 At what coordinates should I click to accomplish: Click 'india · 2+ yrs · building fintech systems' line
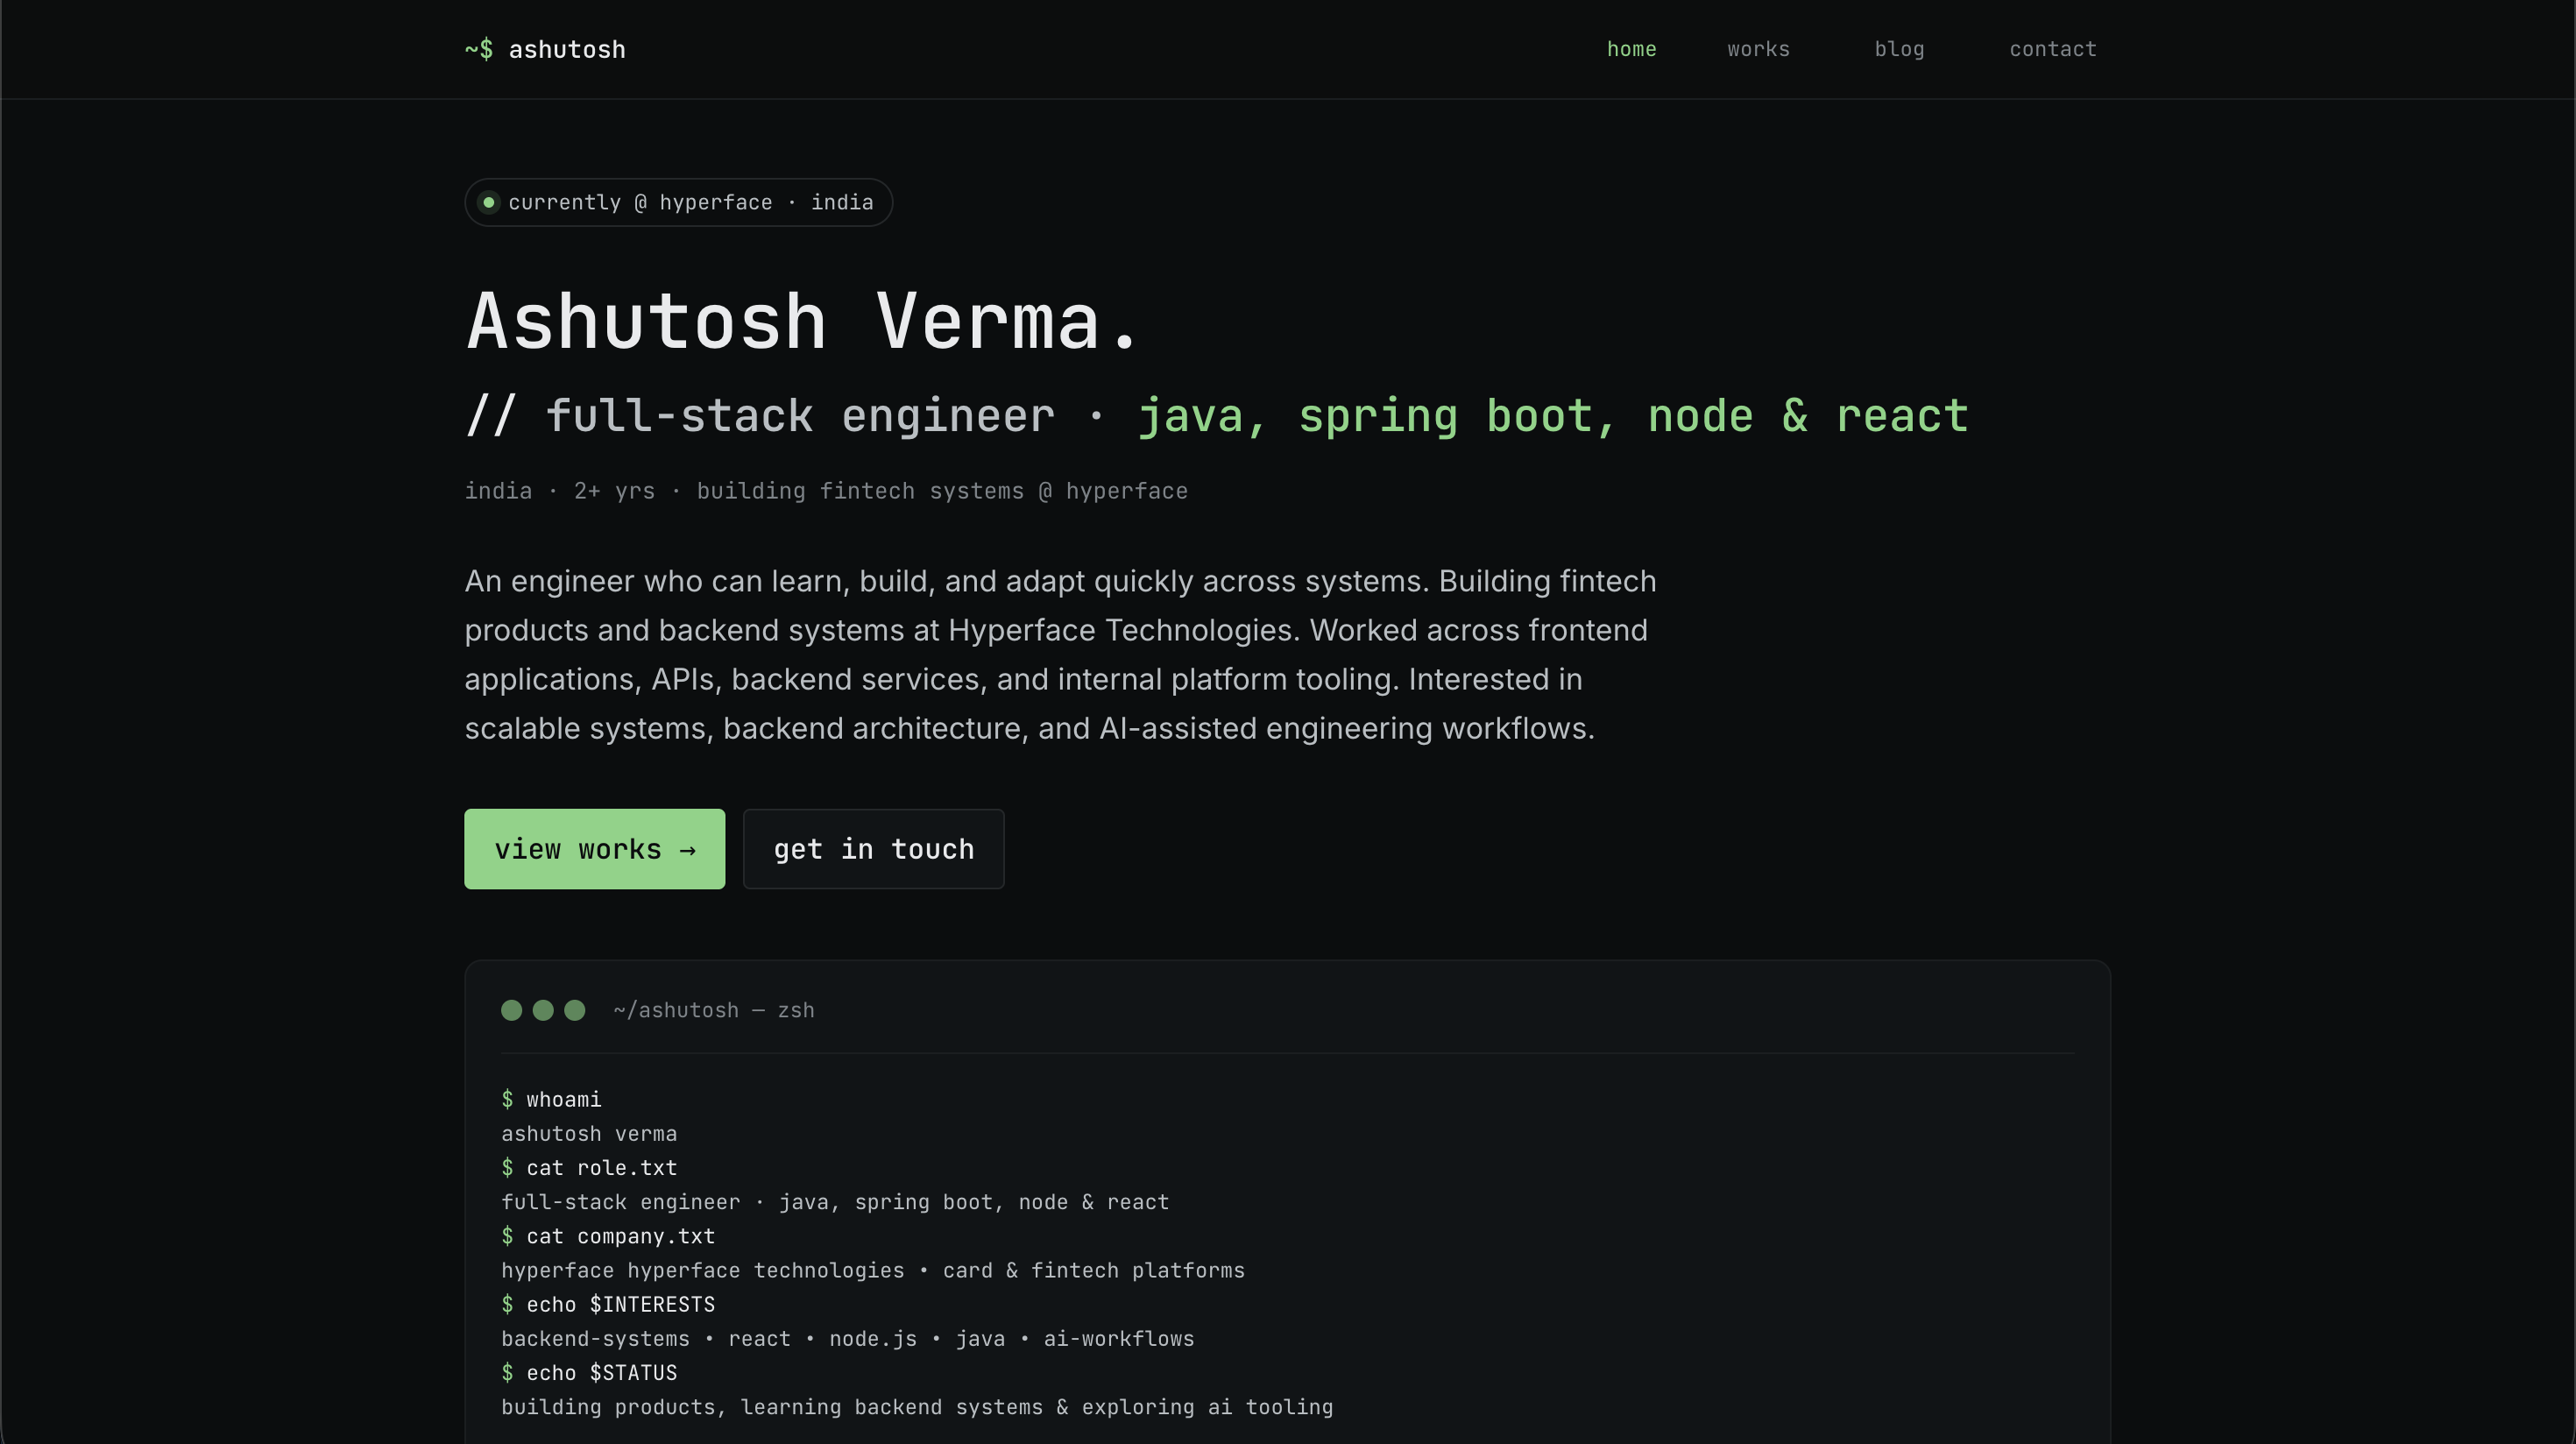click(x=826, y=491)
